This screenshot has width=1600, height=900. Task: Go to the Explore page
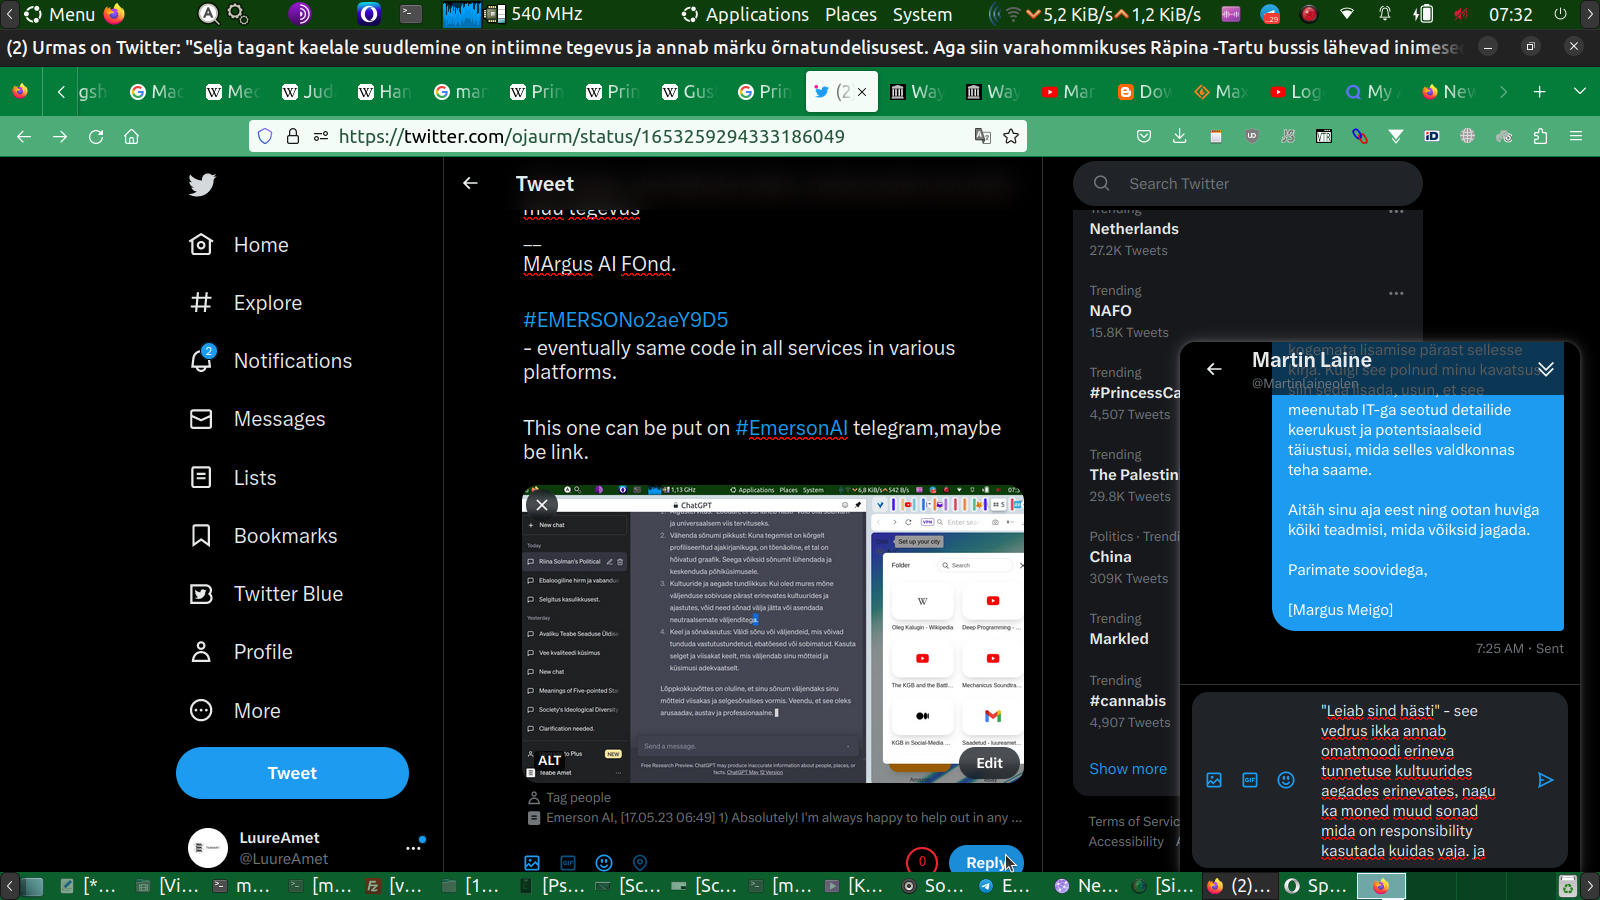pyautogui.click(x=246, y=303)
